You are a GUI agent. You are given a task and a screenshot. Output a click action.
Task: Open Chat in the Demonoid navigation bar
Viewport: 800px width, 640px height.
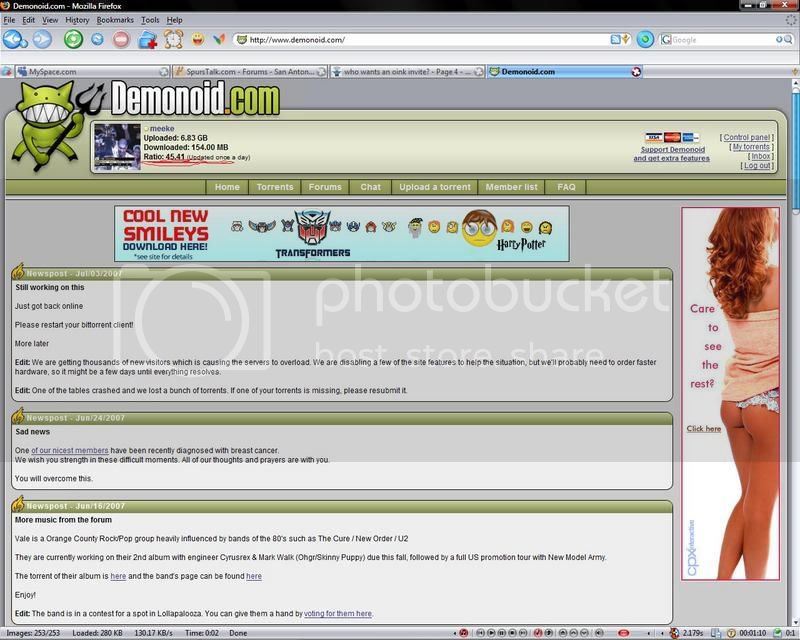coord(370,187)
